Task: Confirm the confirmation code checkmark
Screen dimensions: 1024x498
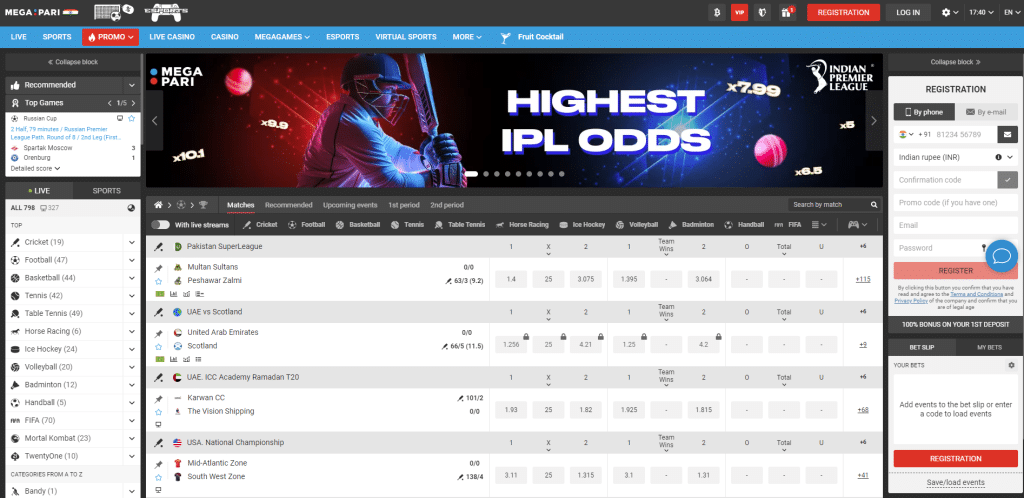Action: coord(1007,179)
